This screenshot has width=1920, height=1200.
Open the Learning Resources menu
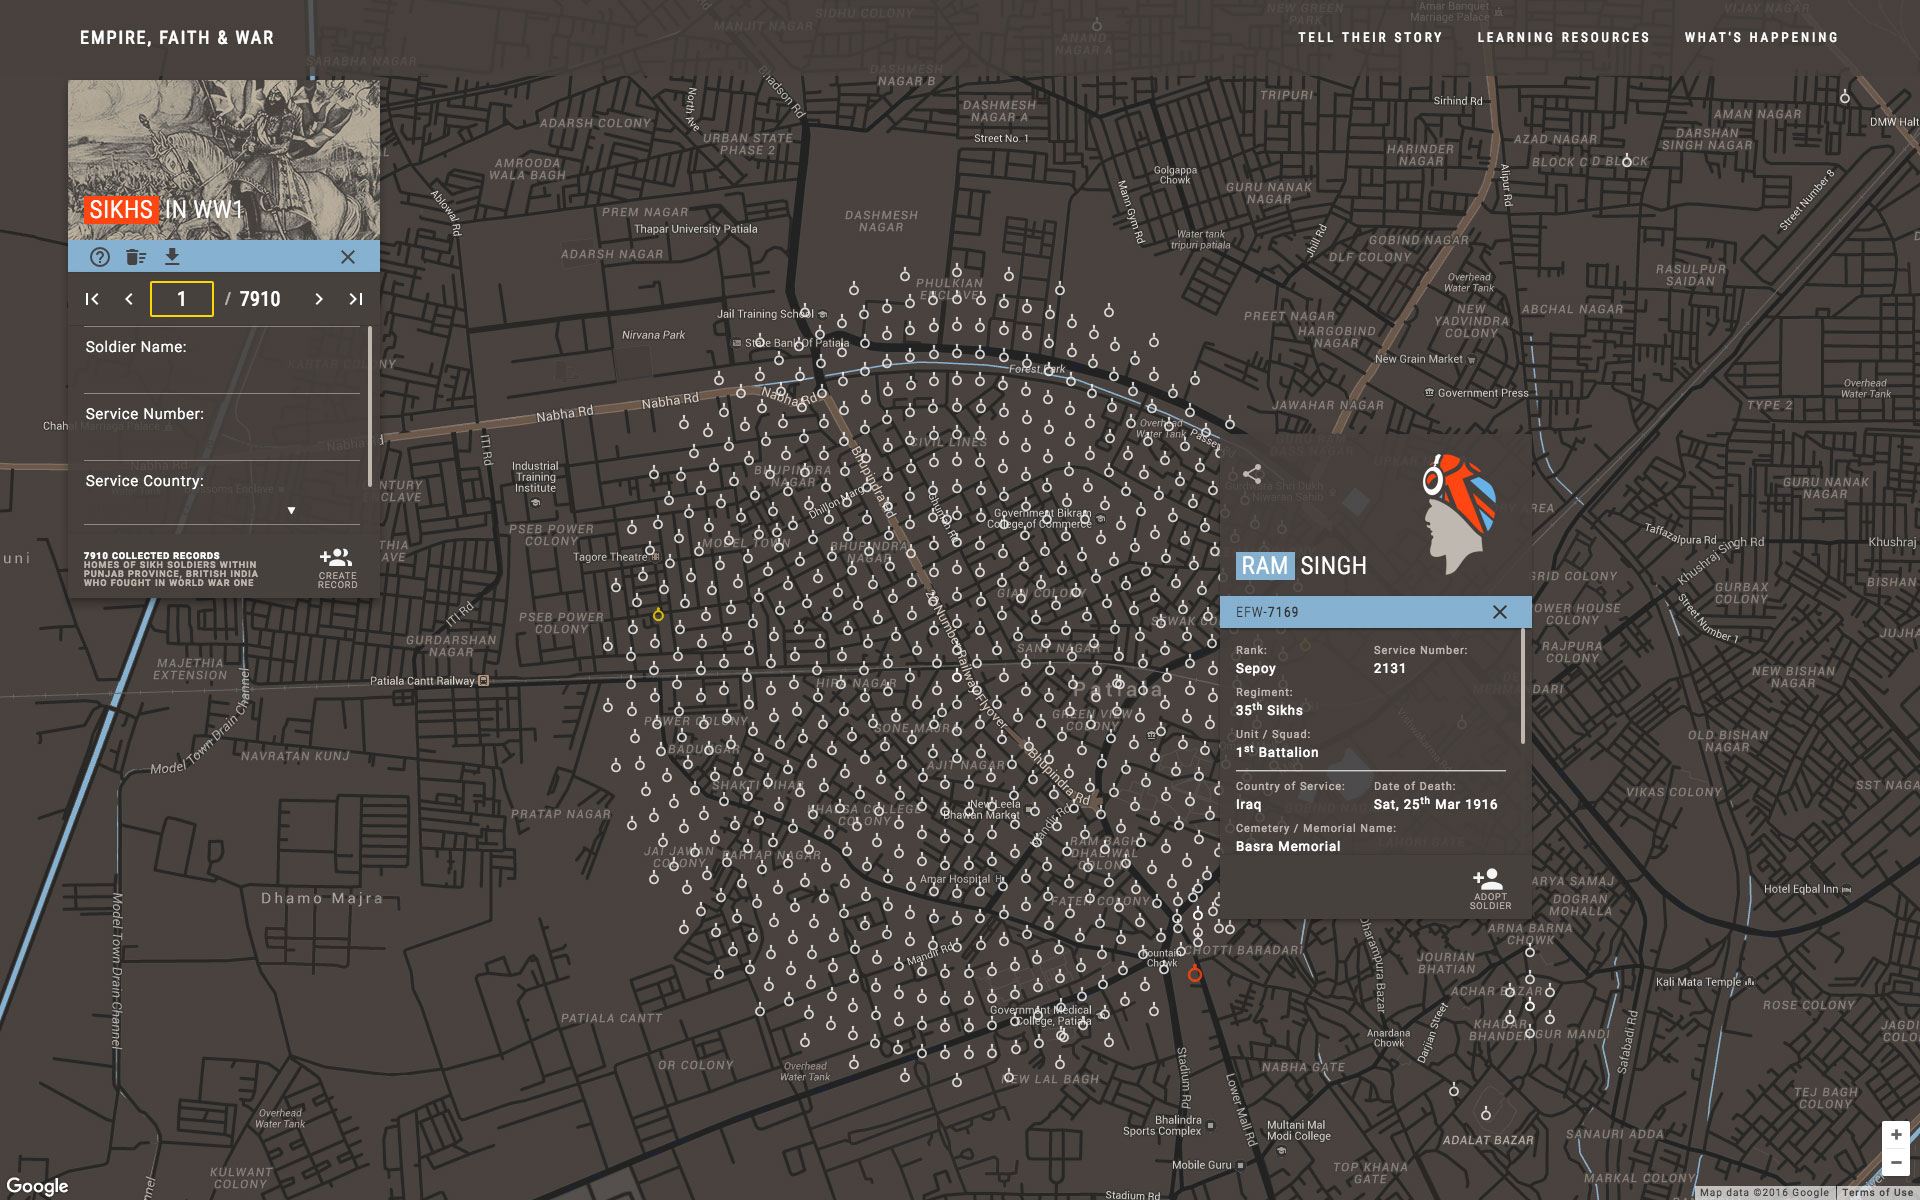pos(1563,37)
